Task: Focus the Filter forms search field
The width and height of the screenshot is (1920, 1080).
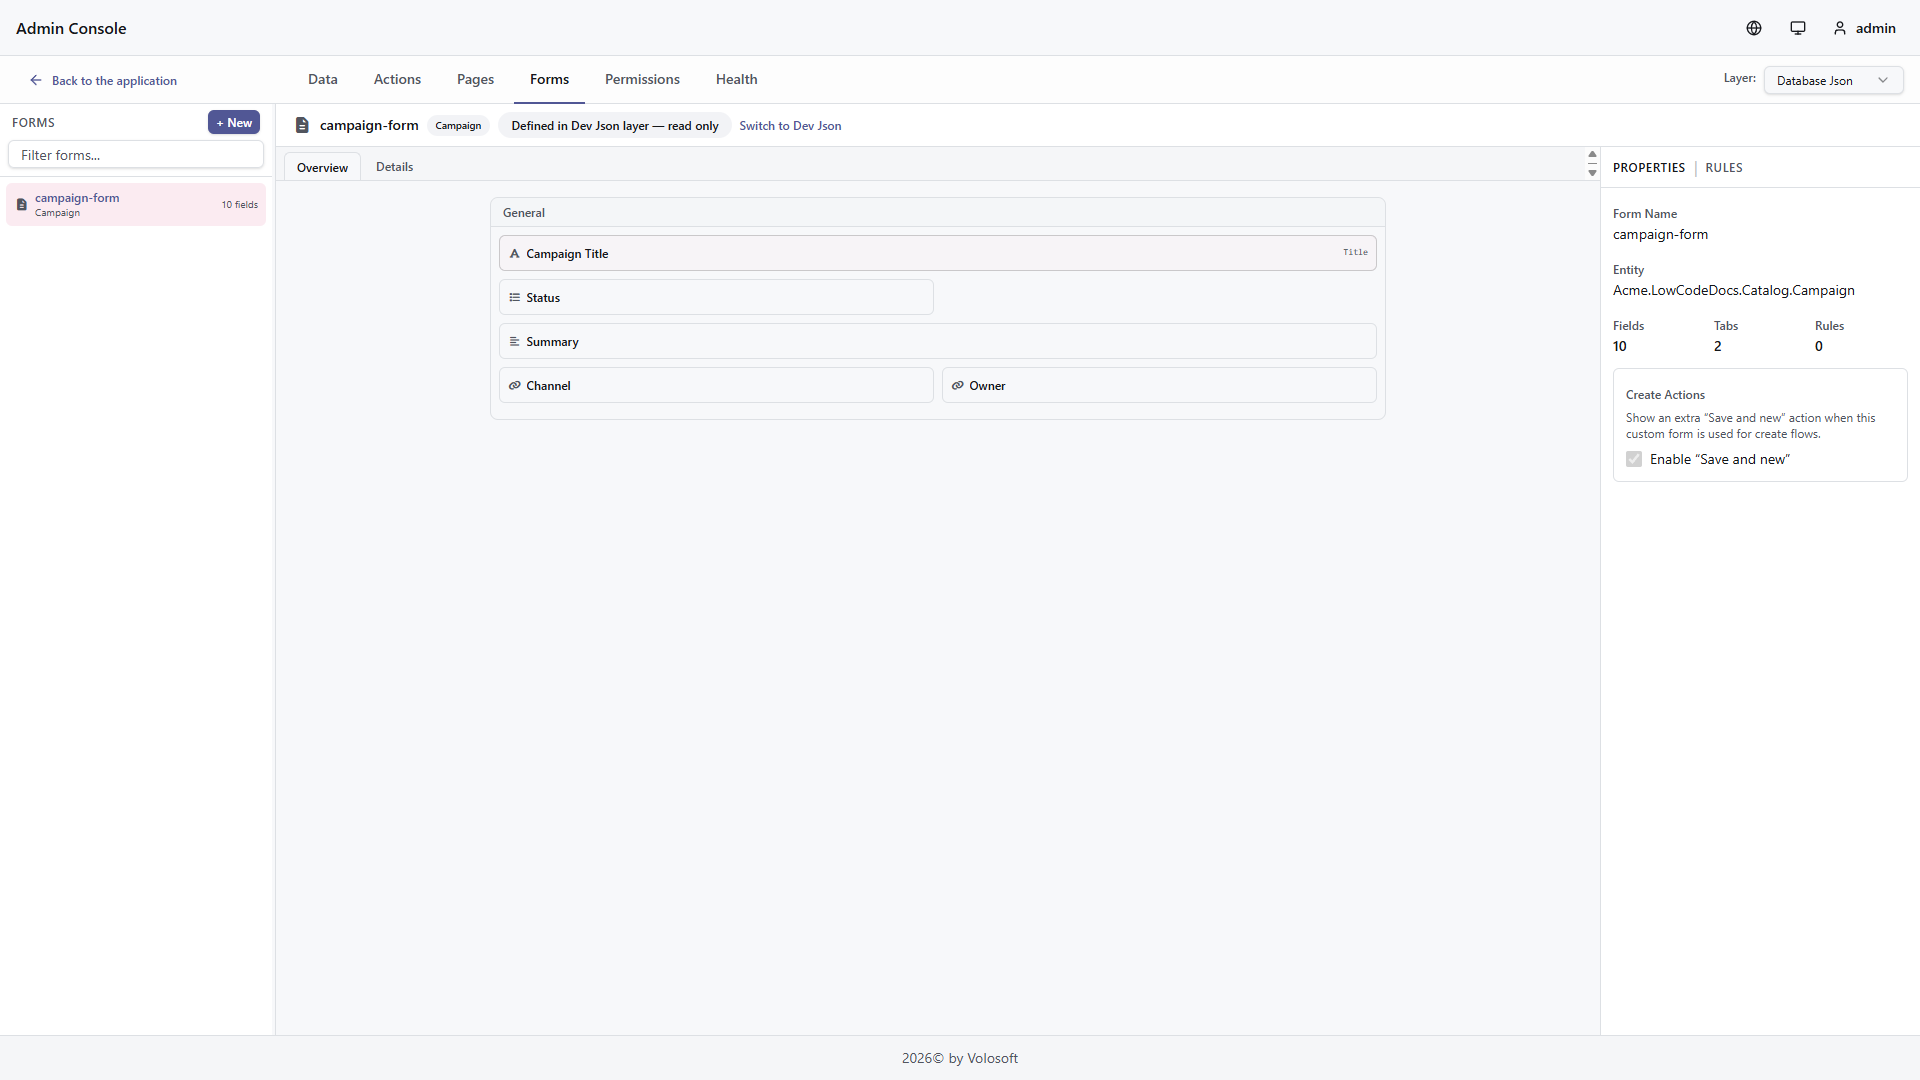Action: coord(136,155)
